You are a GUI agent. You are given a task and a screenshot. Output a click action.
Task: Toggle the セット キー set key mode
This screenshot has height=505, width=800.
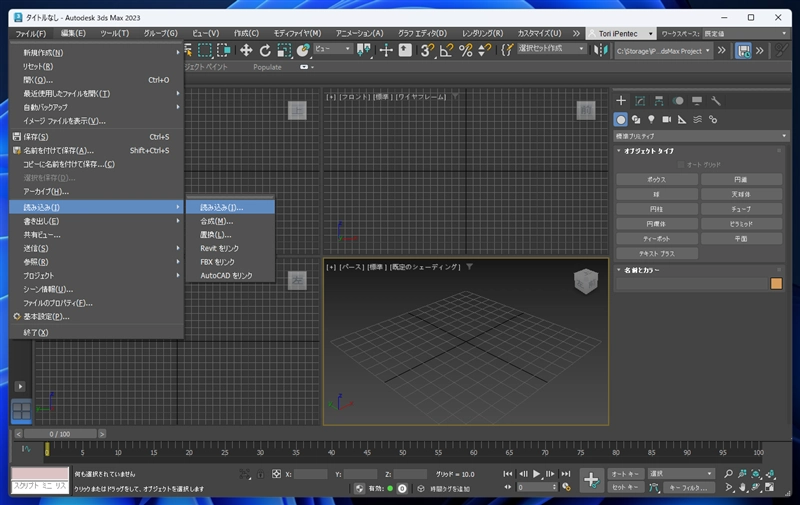tap(626, 487)
